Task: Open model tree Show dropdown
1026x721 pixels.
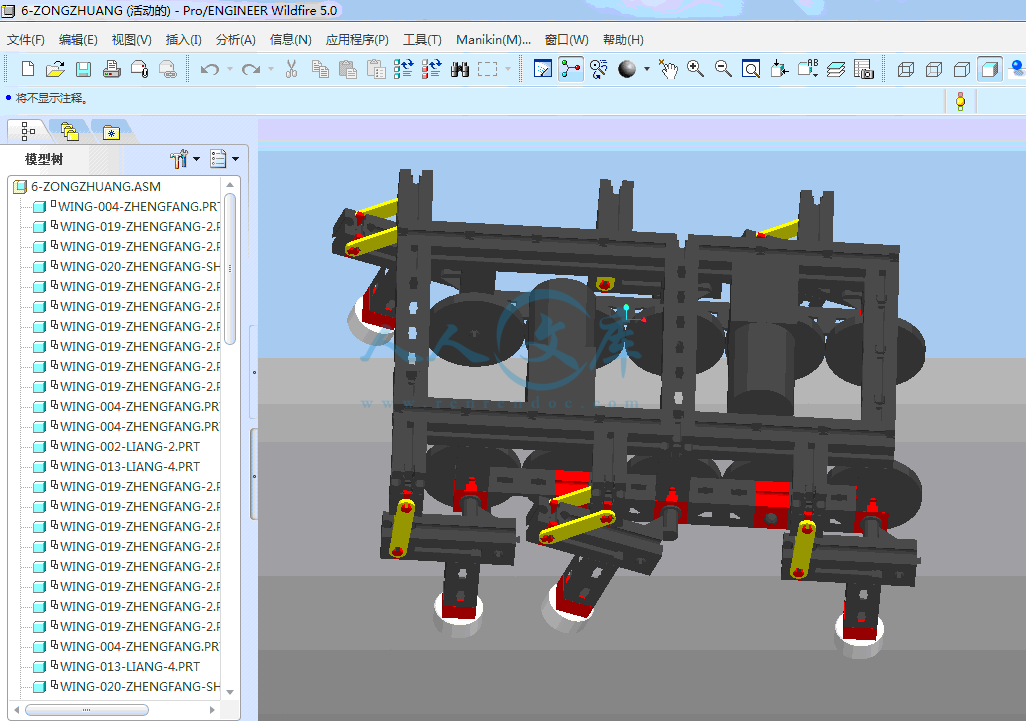Action: click(x=224, y=158)
